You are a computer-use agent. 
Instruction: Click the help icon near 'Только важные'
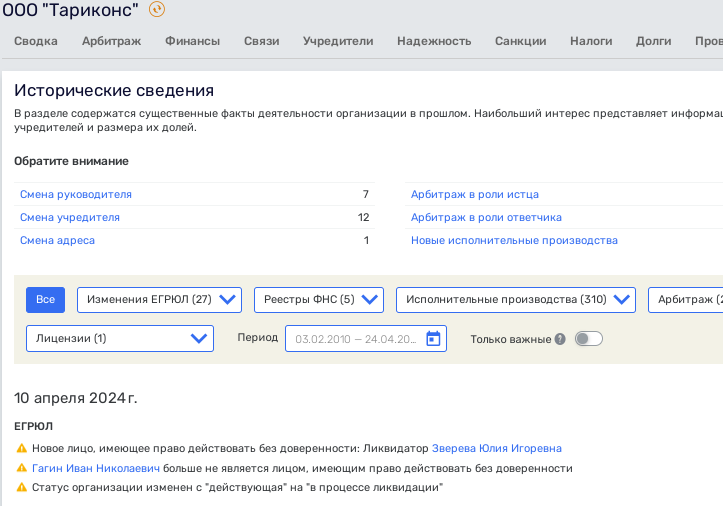click(x=560, y=339)
